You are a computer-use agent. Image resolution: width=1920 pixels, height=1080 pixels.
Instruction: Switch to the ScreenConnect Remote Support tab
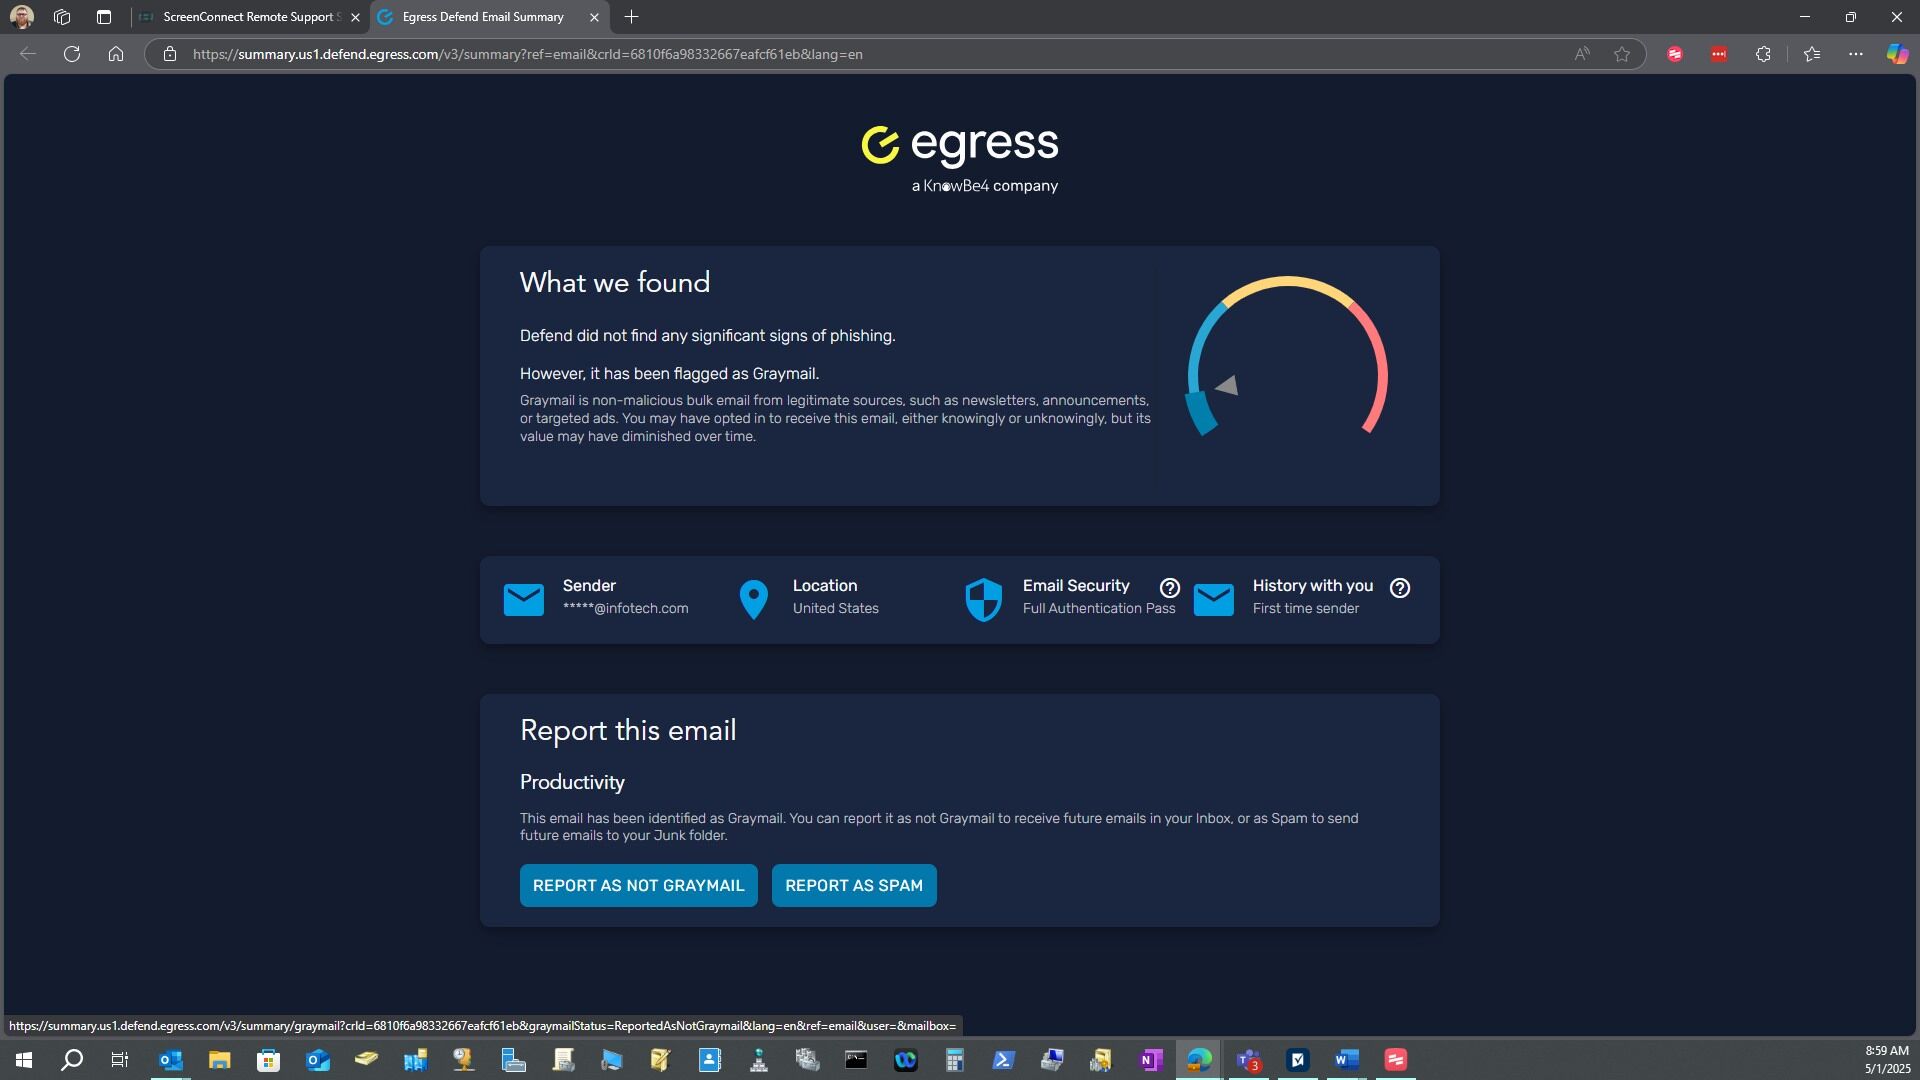[250, 17]
